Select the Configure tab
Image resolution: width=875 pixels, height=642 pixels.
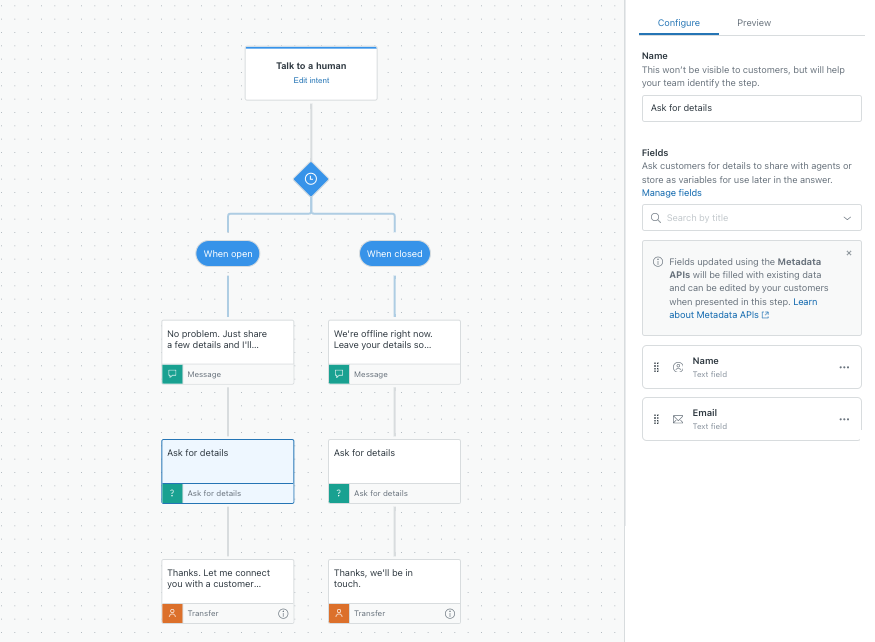678,23
